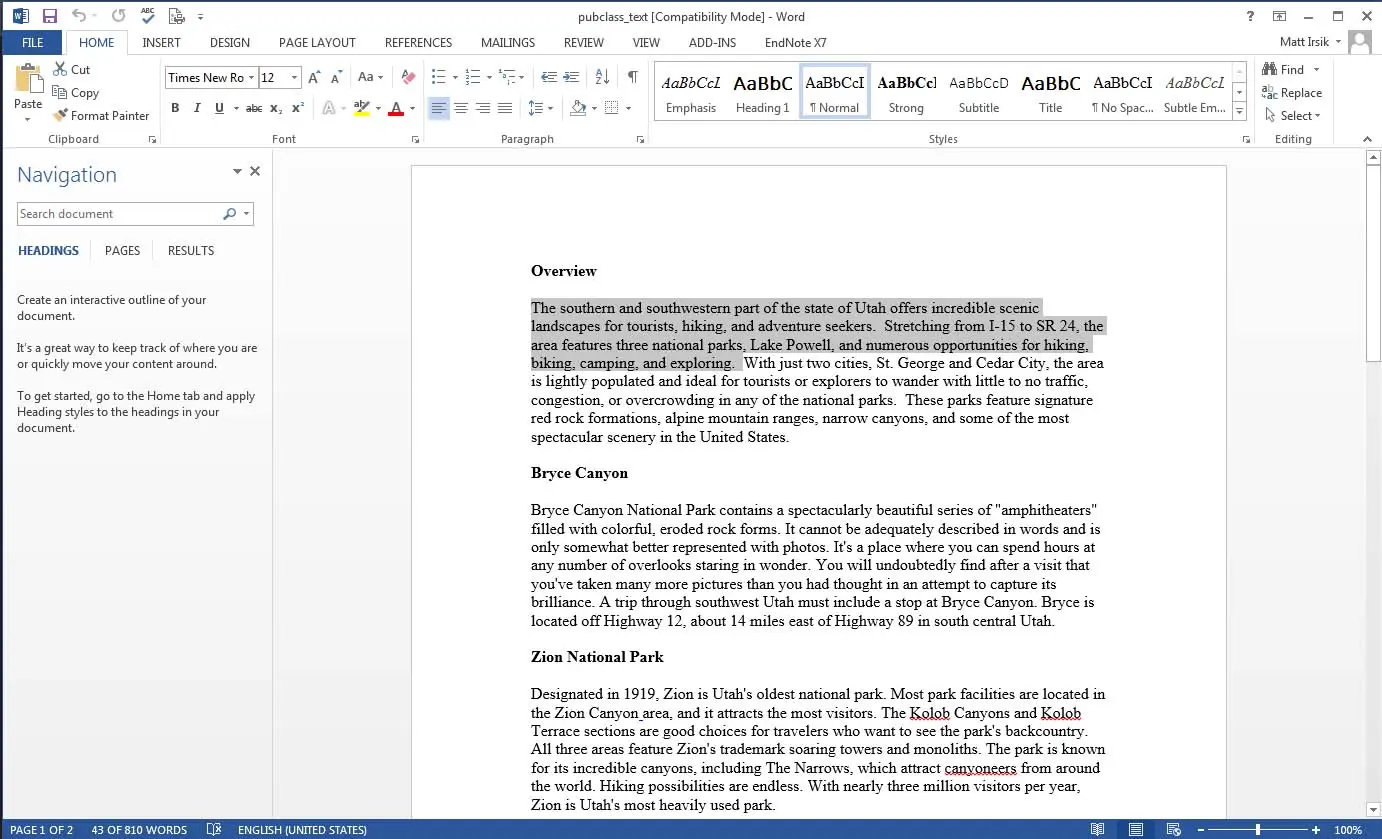Sort the selected text alphabetically
1382x839 pixels.
tap(602, 77)
